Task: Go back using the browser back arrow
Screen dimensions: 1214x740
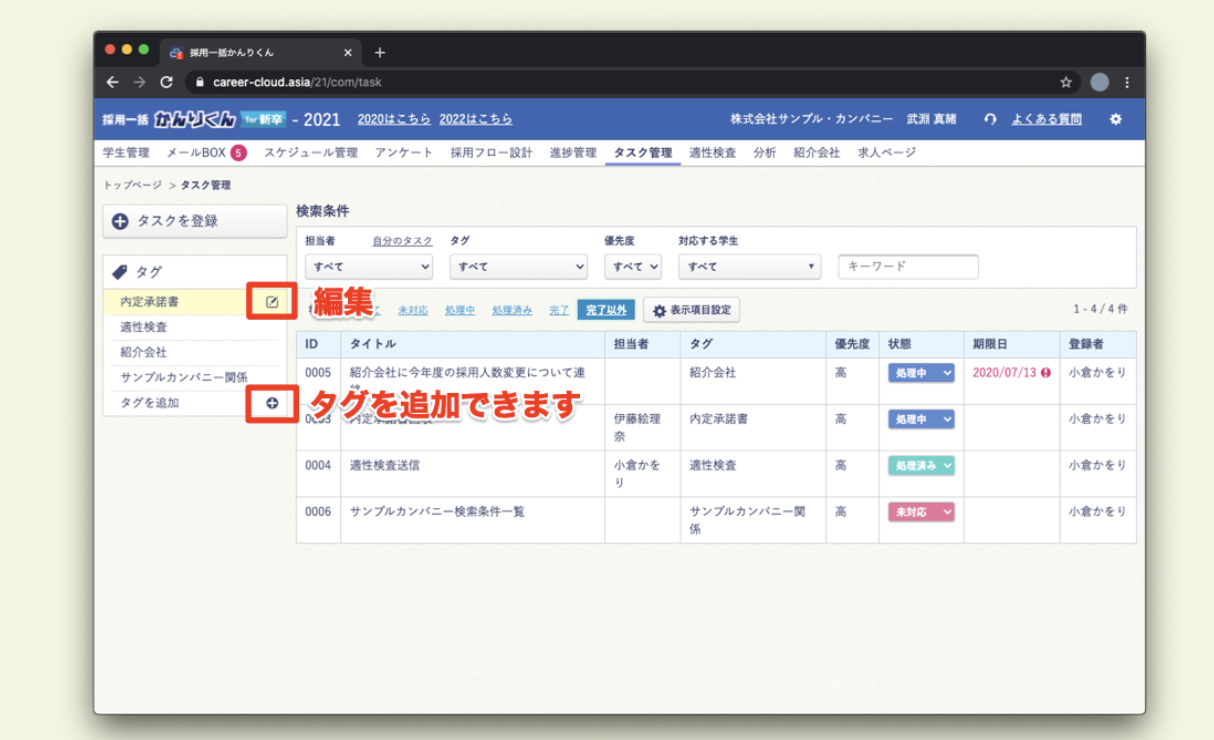Action: (112, 82)
